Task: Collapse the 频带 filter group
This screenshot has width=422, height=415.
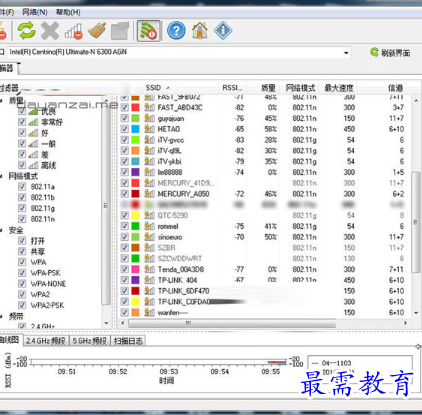Action: pyautogui.click(x=2, y=316)
